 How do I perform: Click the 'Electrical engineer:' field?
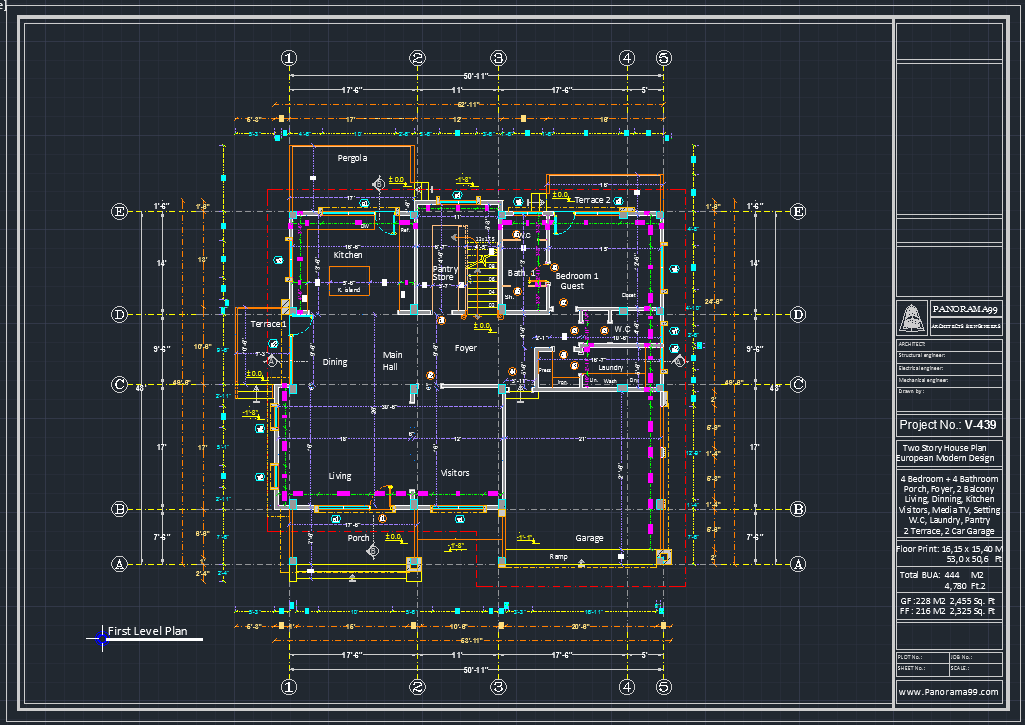click(949, 368)
